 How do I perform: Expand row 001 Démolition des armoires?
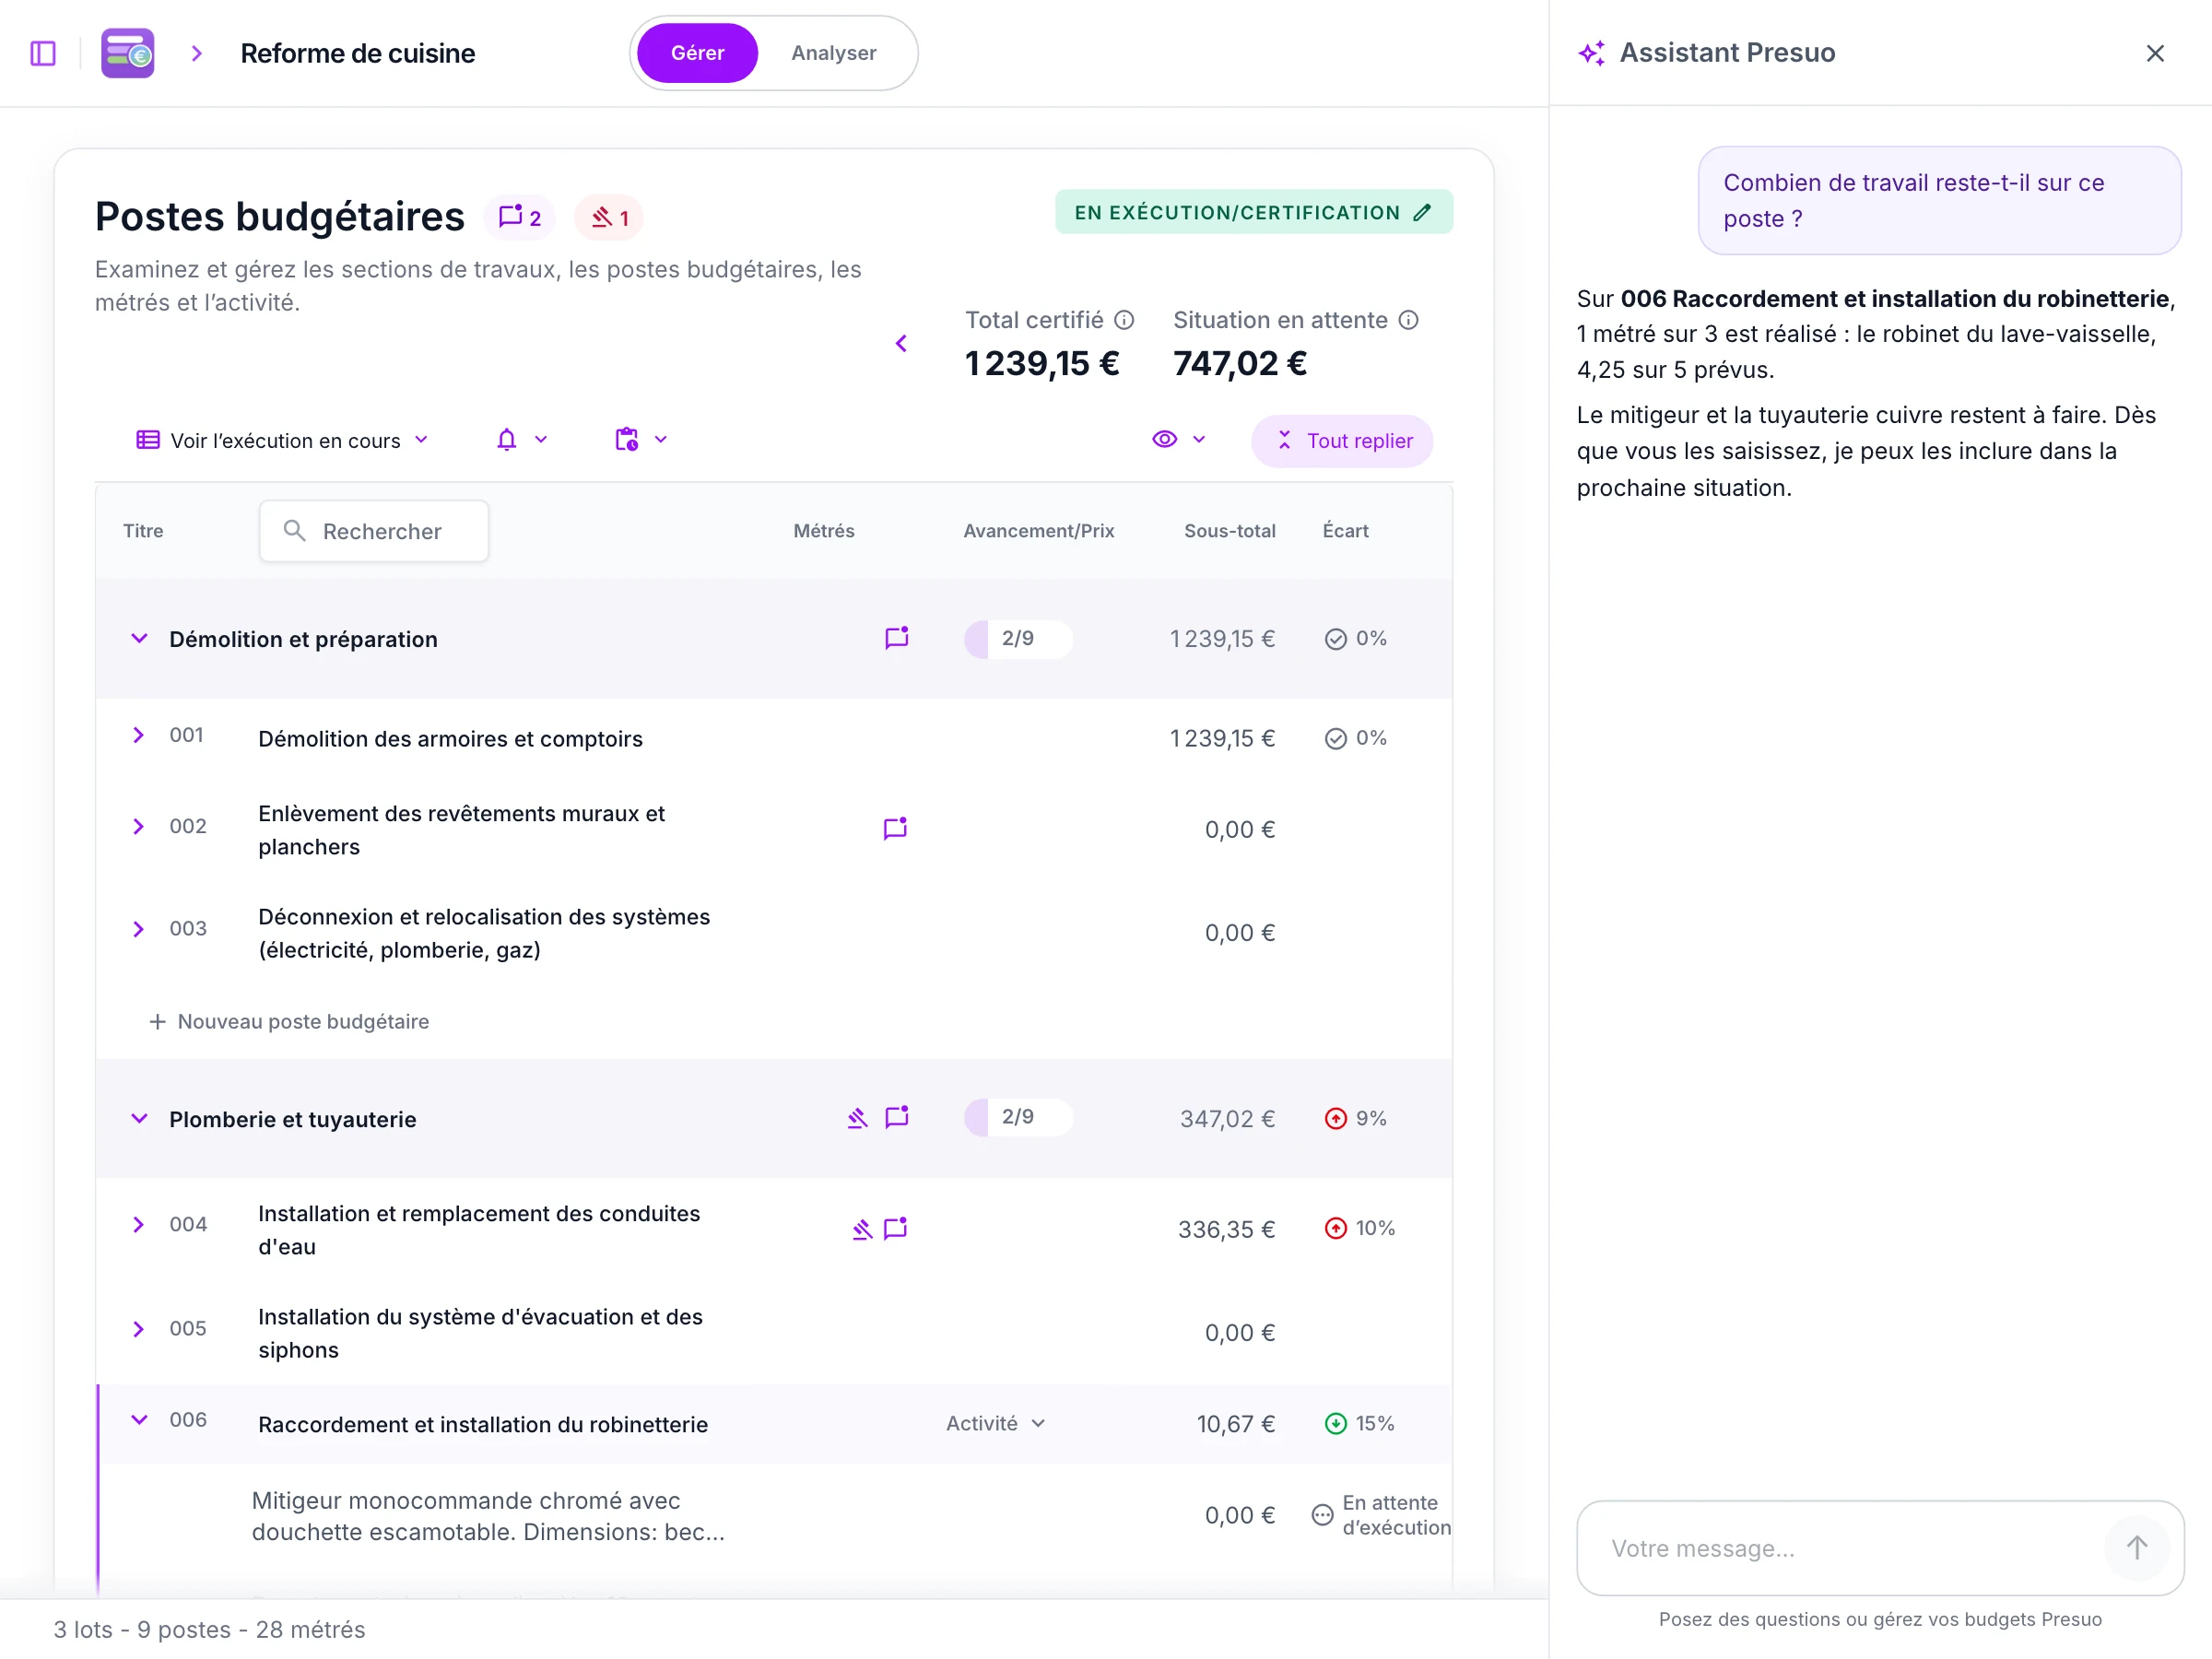139,735
